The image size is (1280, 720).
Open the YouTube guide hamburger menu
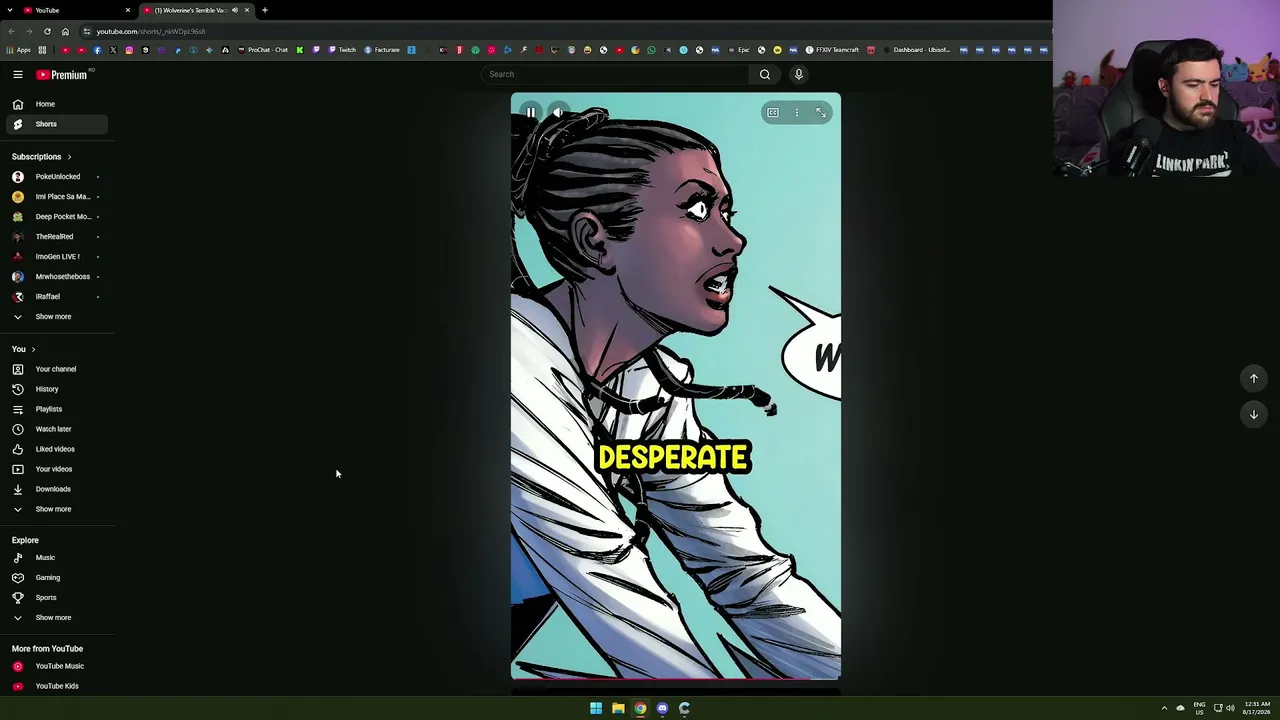tap(18, 74)
